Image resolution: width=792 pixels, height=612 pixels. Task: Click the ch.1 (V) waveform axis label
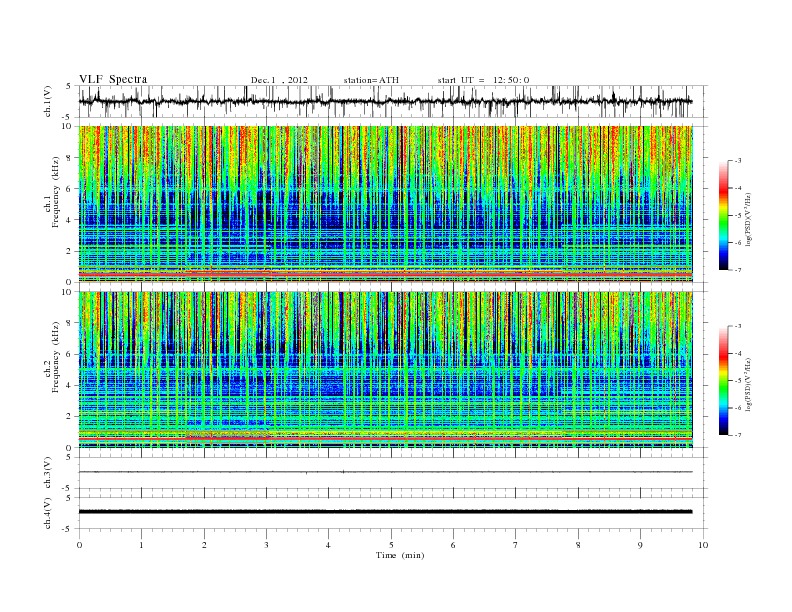(47, 101)
